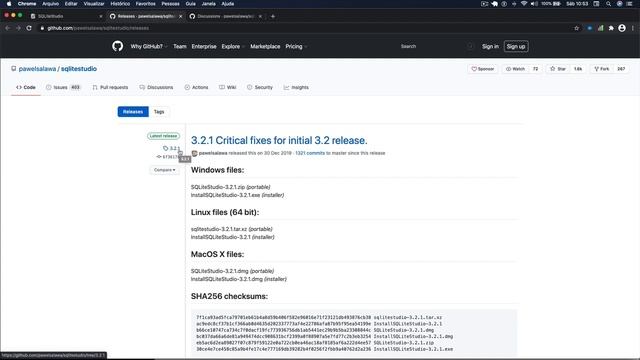The width and height of the screenshot is (640, 360).
Task: Open the Discussions tab
Action: [x=156, y=87]
